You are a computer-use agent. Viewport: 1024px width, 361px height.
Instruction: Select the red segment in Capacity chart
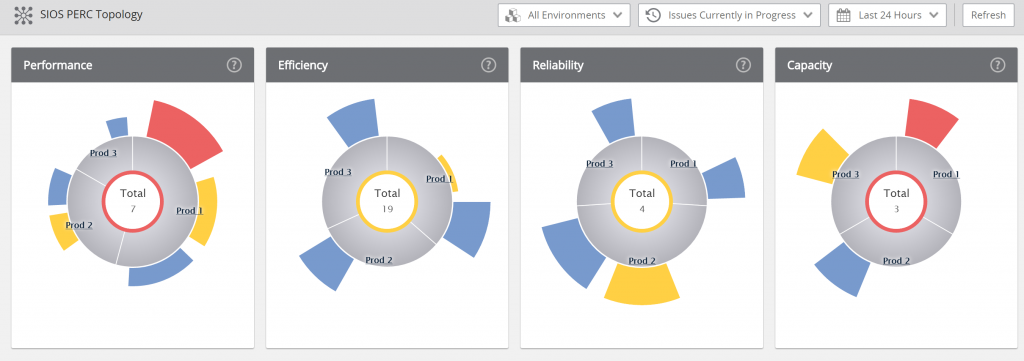pyautogui.click(x=930, y=122)
